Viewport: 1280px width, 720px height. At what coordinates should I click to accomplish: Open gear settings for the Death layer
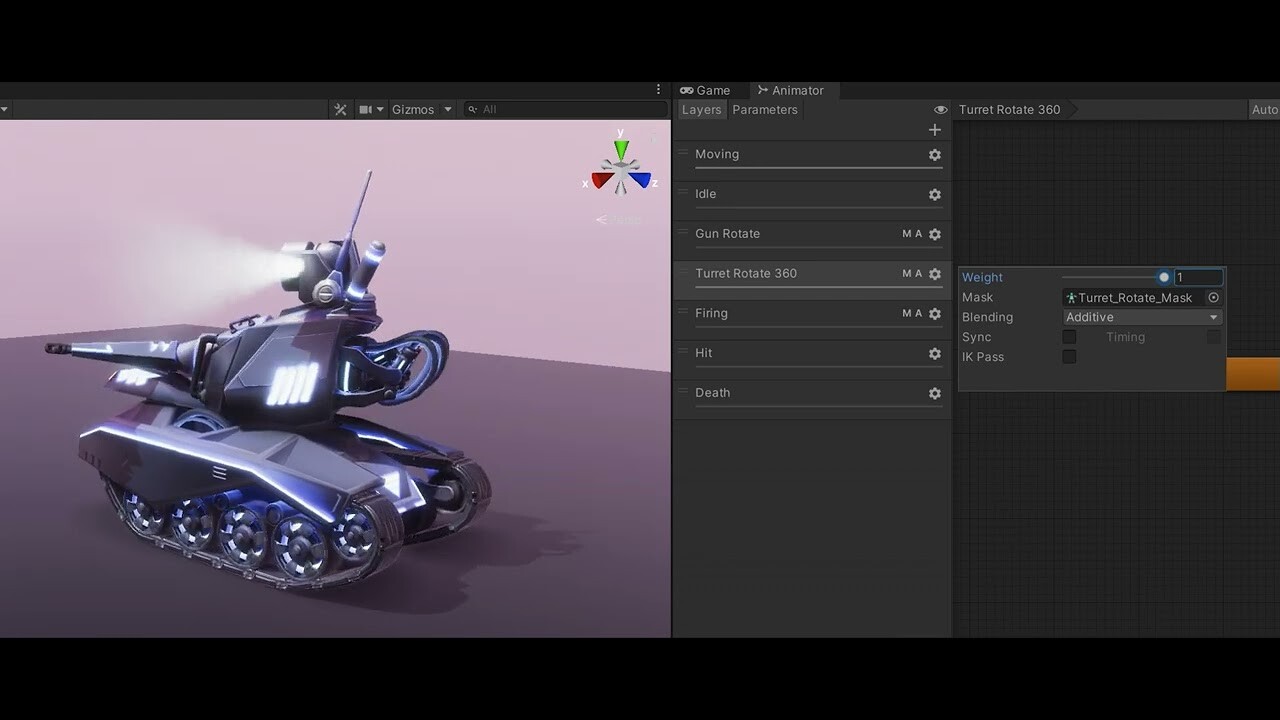tap(934, 393)
